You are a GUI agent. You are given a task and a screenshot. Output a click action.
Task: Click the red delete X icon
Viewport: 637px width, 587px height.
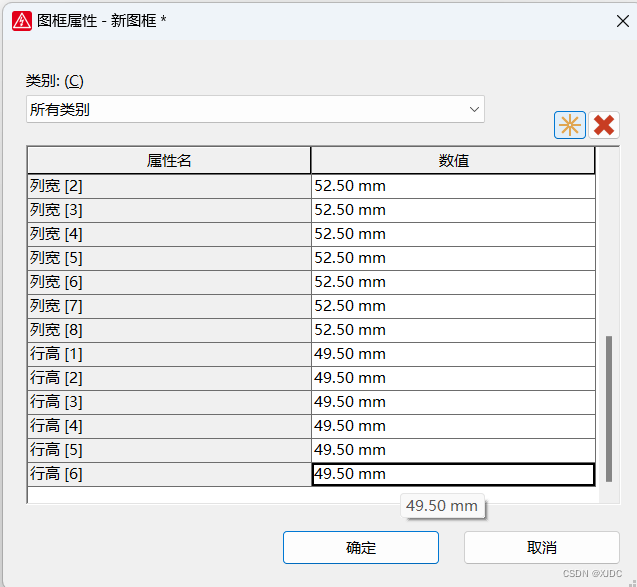[x=604, y=125]
